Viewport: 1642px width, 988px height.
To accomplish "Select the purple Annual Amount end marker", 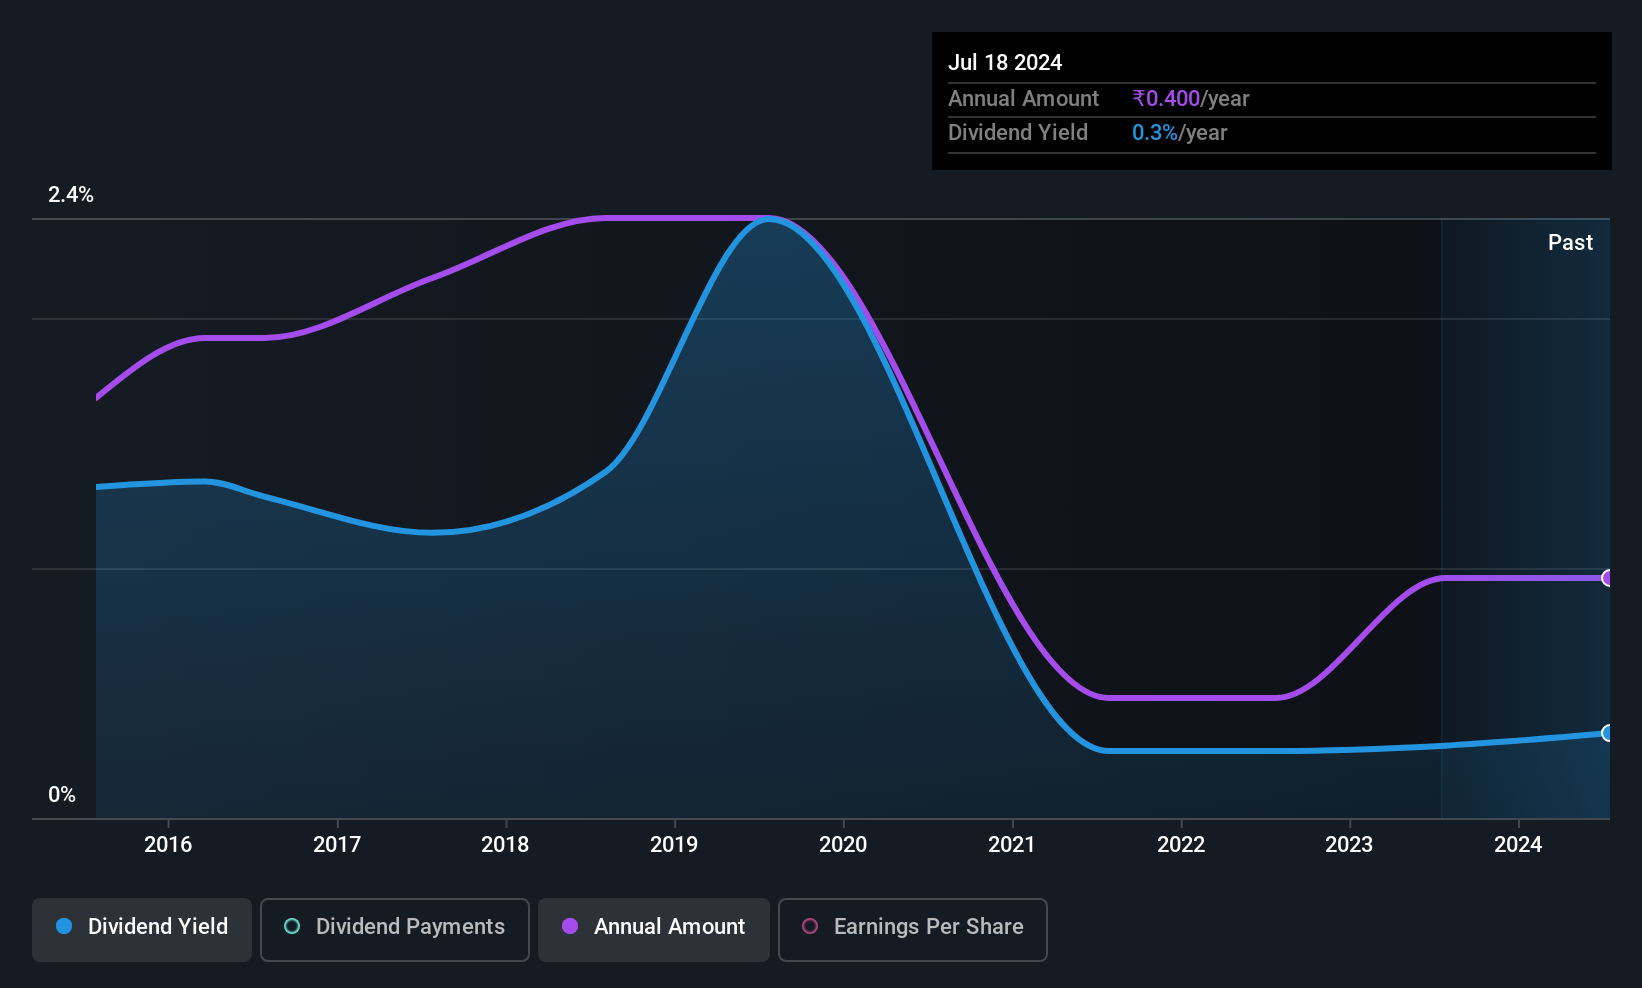I will tap(1608, 578).
